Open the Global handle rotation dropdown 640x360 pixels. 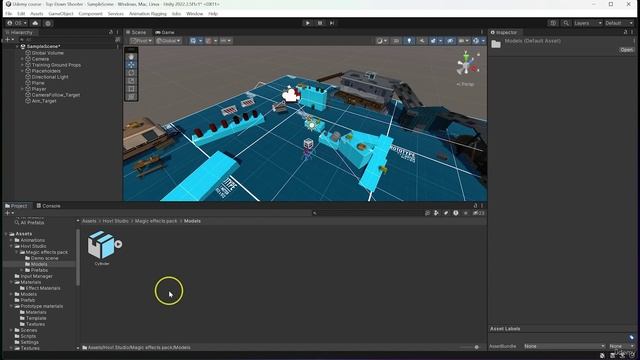169,41
